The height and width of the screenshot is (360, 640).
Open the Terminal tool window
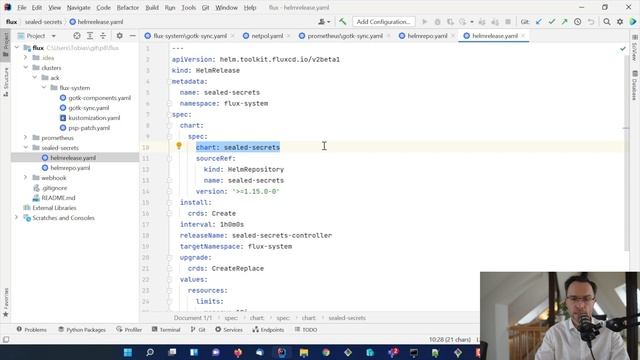click(166, 329)
